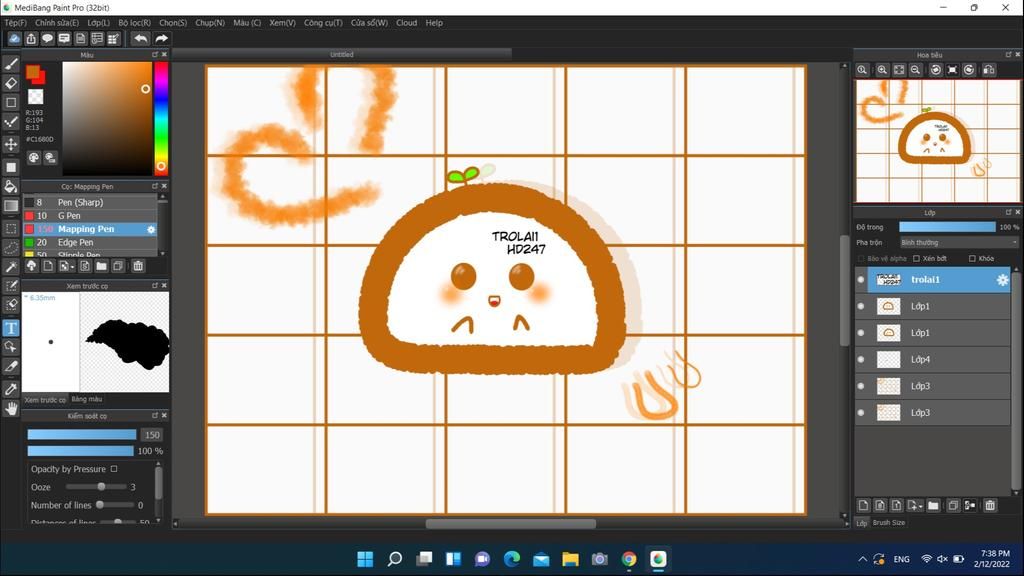Select the Lớp4 layer
The width and height of the screenshot is (1024, 576).
(933, 359)
